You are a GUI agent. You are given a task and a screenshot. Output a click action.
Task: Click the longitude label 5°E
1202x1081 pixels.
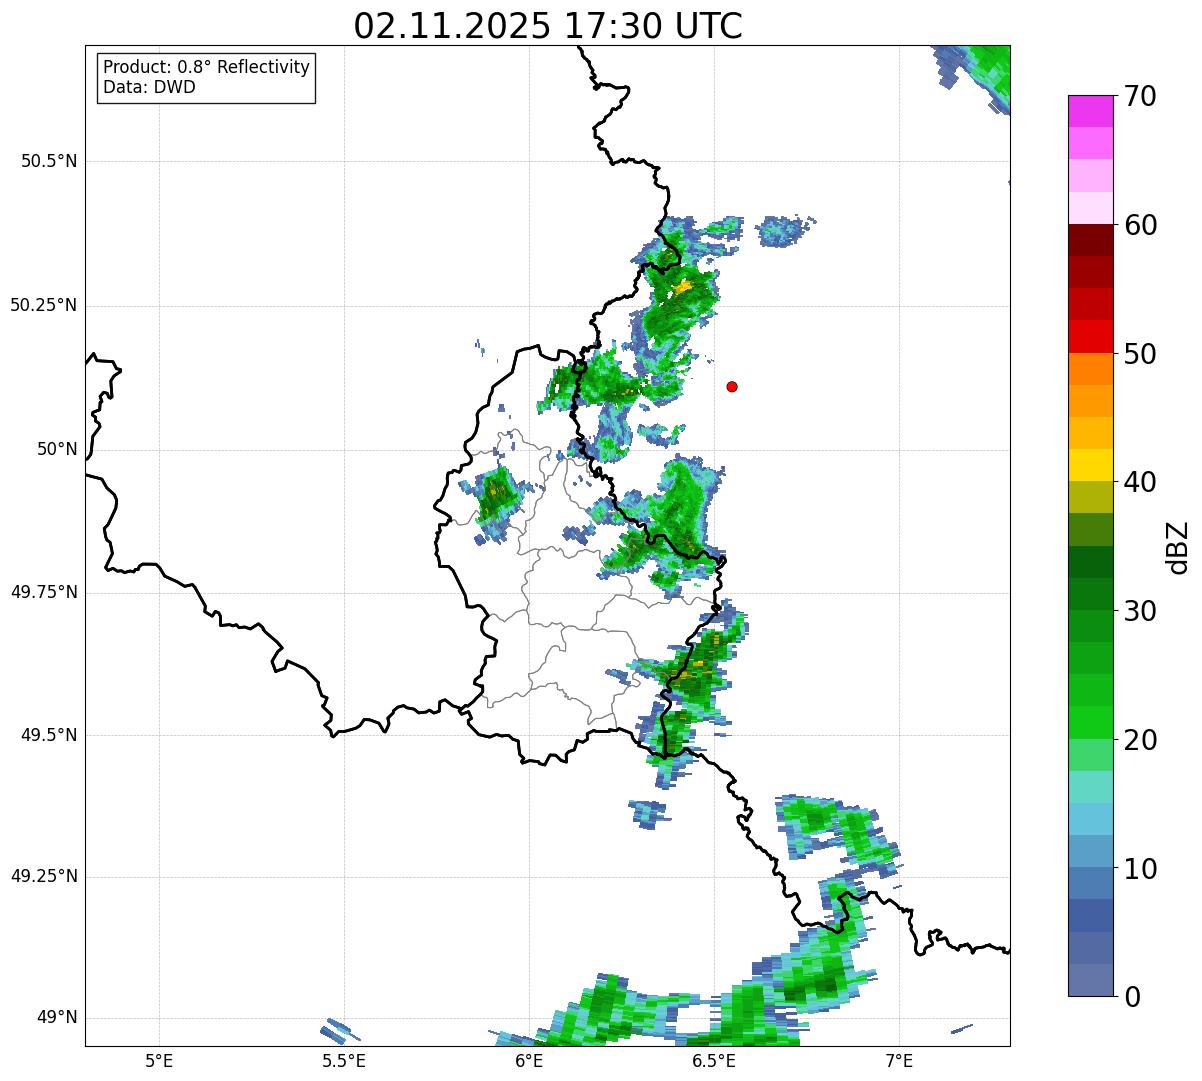[159, 1060]
